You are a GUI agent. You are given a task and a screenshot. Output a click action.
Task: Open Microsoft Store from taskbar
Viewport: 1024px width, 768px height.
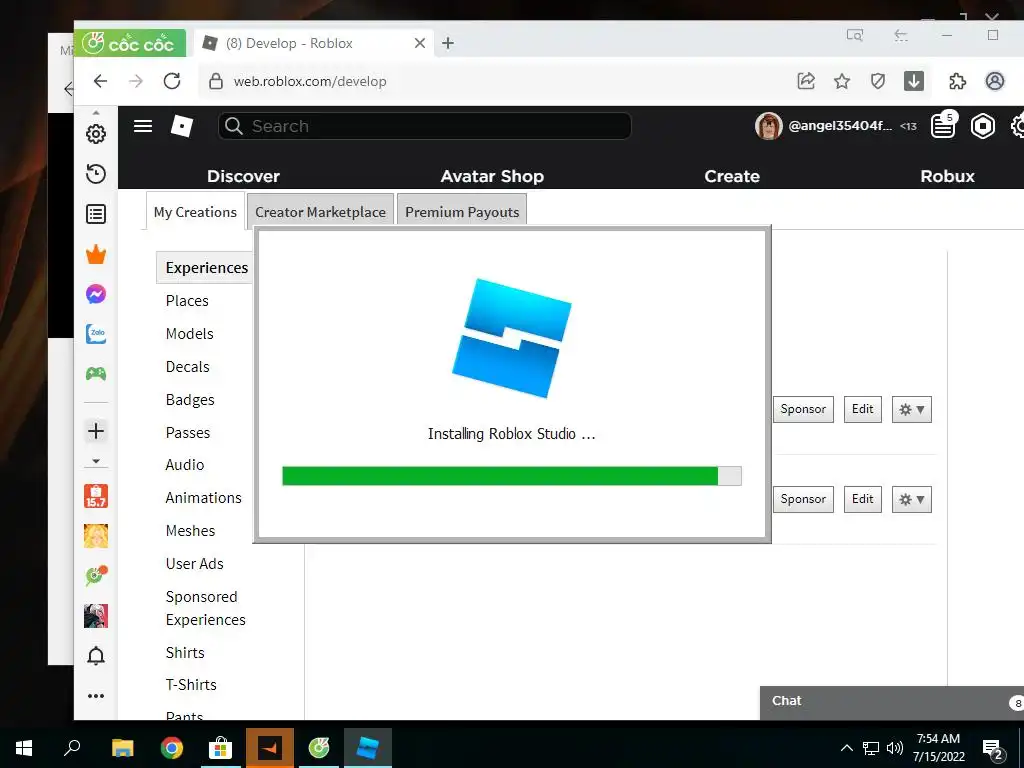[220, 748]
